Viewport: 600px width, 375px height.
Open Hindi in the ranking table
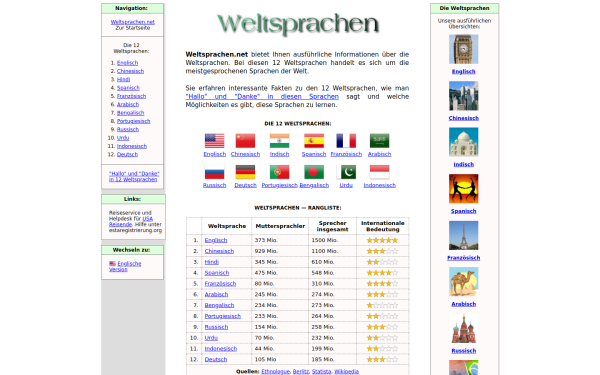pos(212,262)
